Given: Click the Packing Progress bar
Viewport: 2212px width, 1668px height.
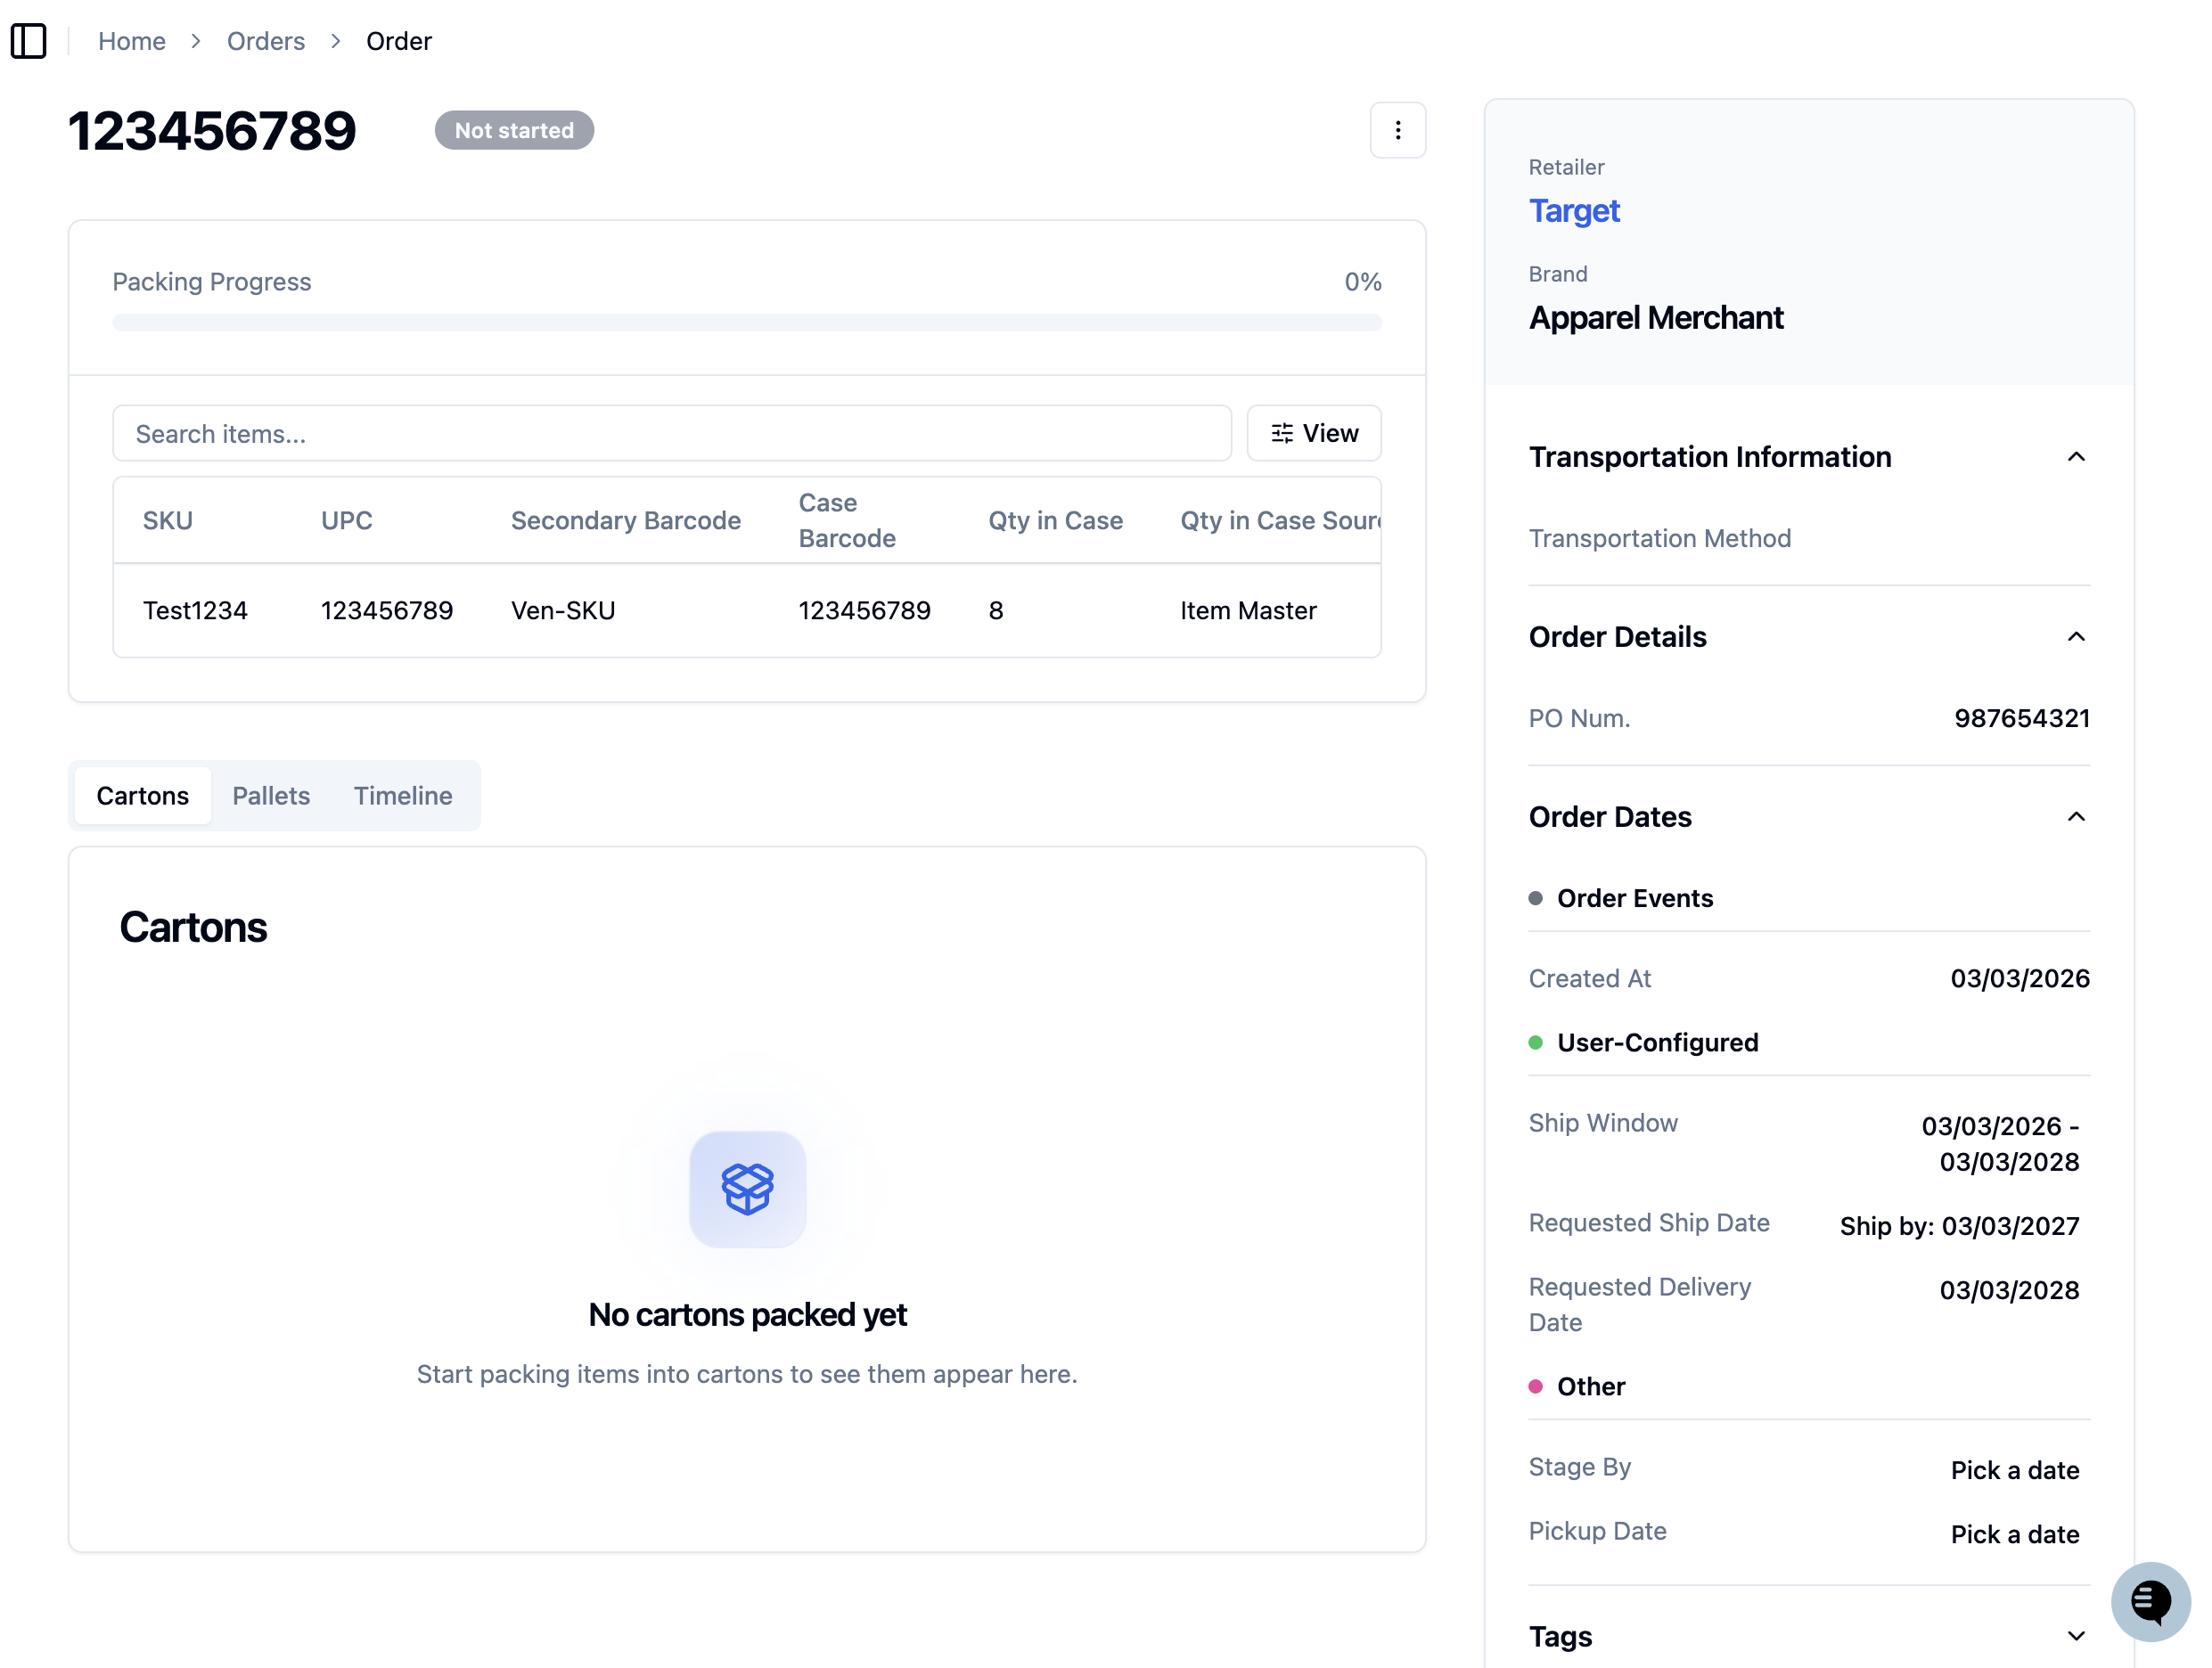Looking at the screenshot, I should point(747,323).
